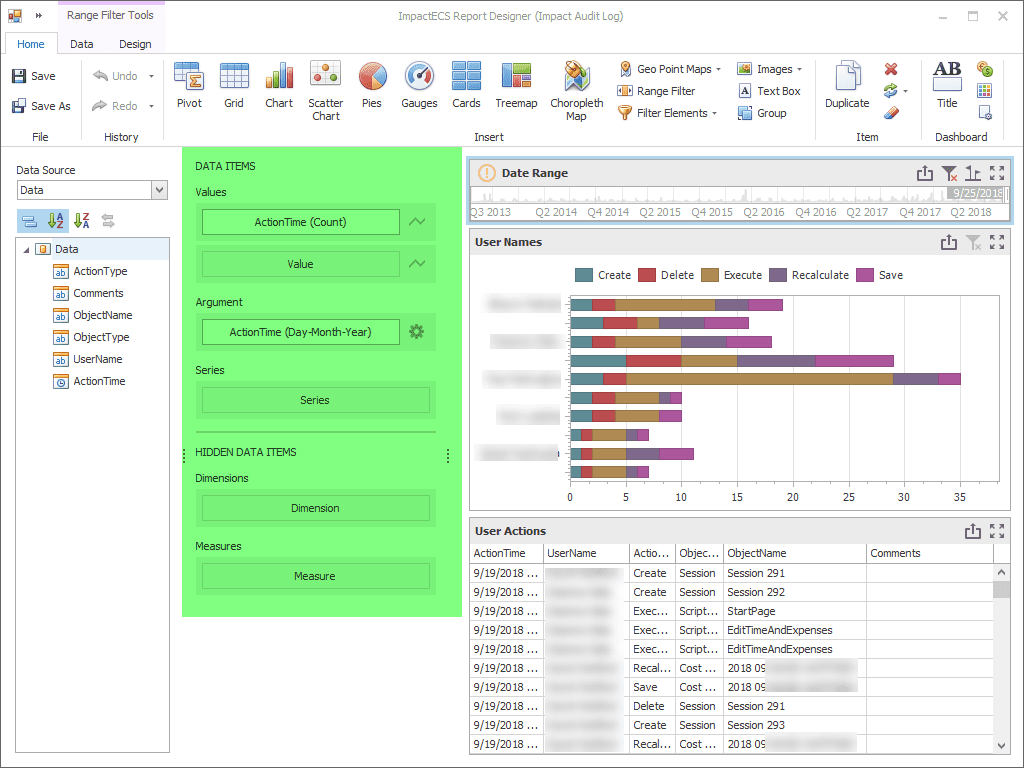Insert a Grid item
This screenshot has height=768, width=1024.
[x=234, y=85]
